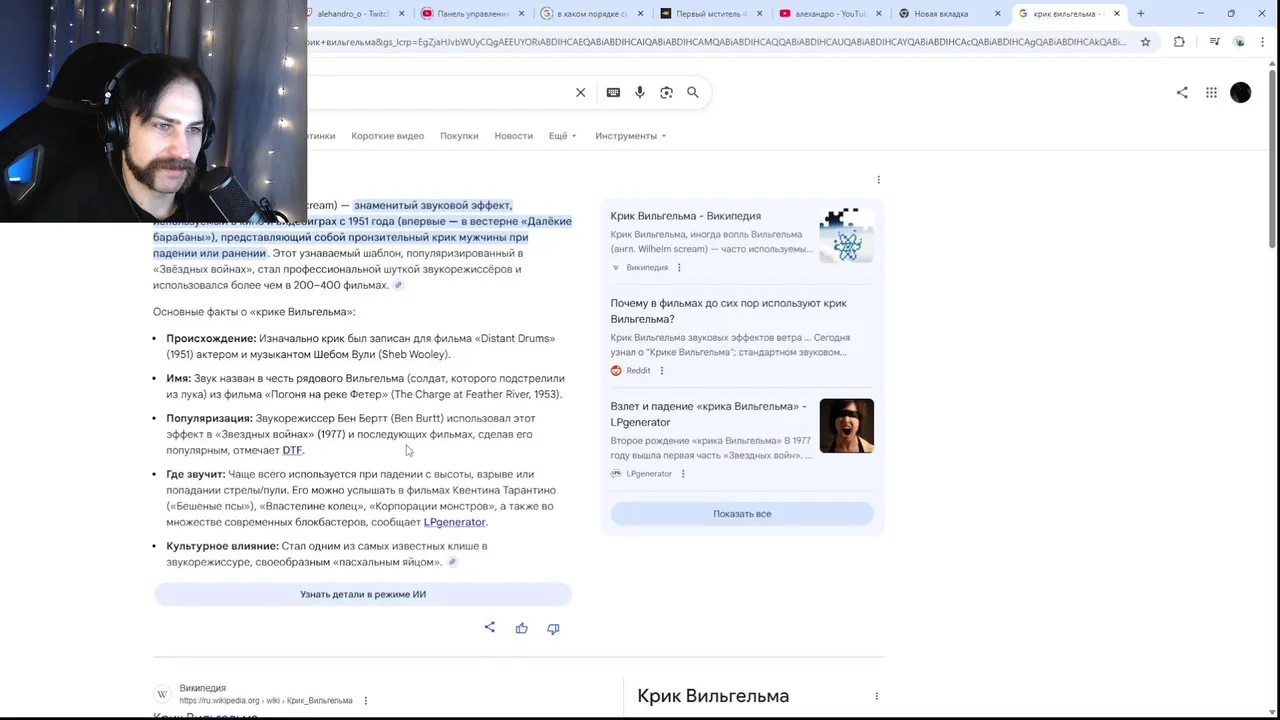
Task: Click the source link icon after 200–400 фильмах
Action: tap(398, 285)
